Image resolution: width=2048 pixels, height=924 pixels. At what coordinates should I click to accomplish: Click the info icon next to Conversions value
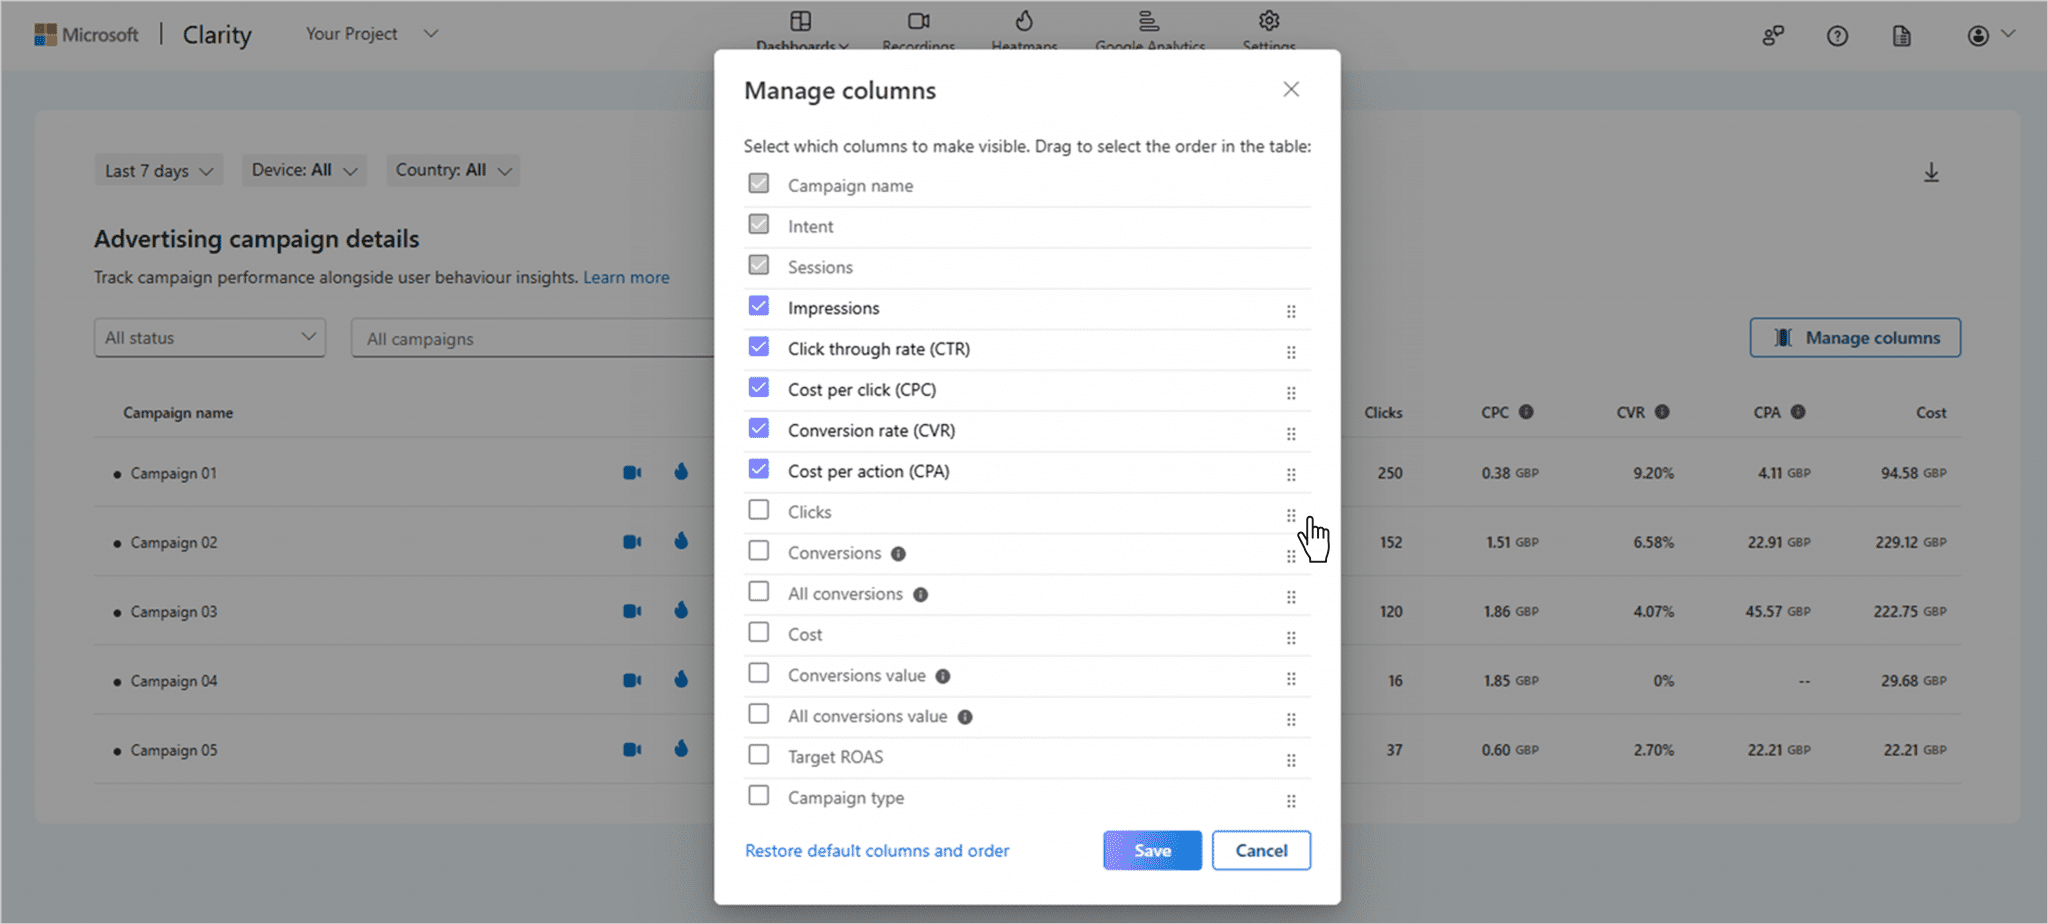tap(942, 676)
